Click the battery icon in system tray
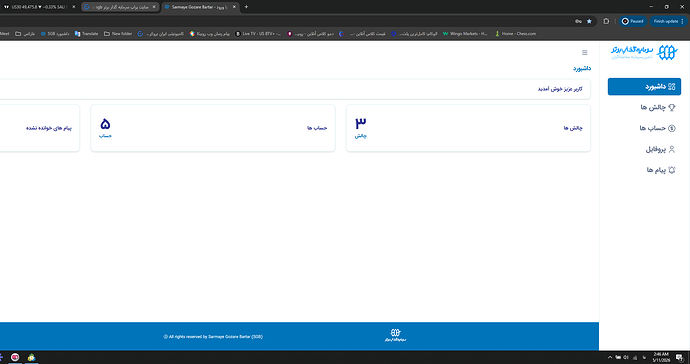The width and height of the screenshot is (690, 364). (x=618, y=357)
